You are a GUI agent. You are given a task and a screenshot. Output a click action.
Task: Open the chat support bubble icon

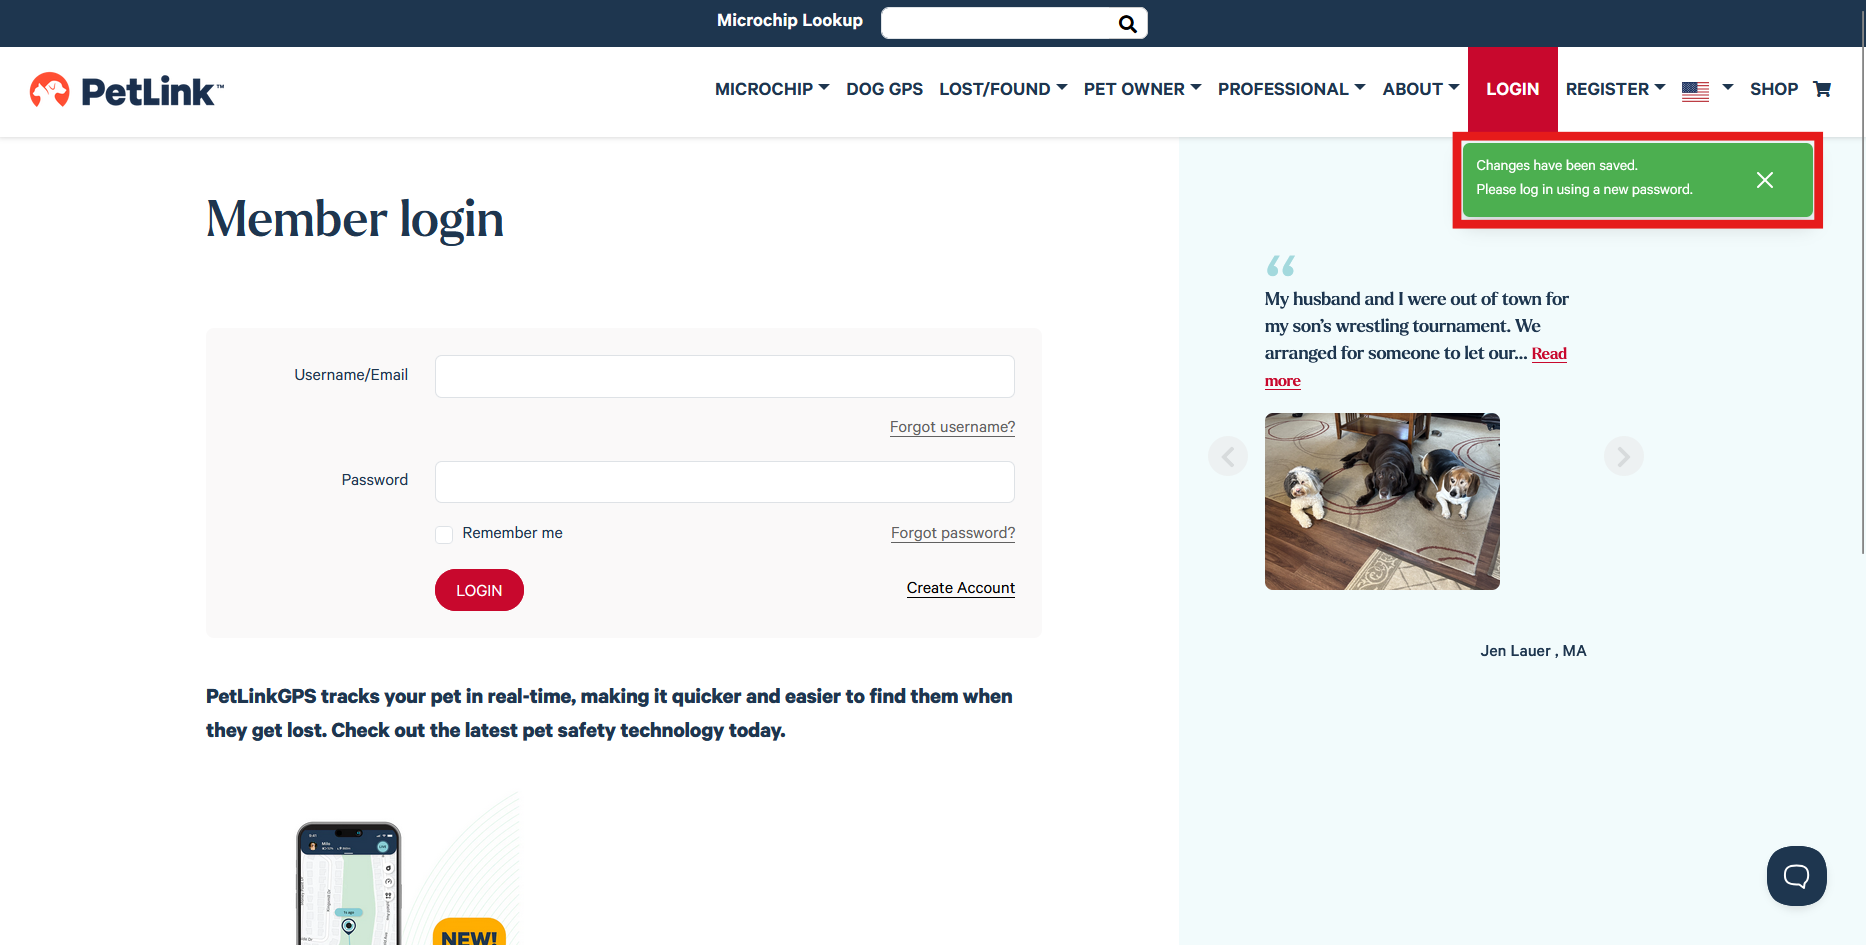tap(1796, 876)
